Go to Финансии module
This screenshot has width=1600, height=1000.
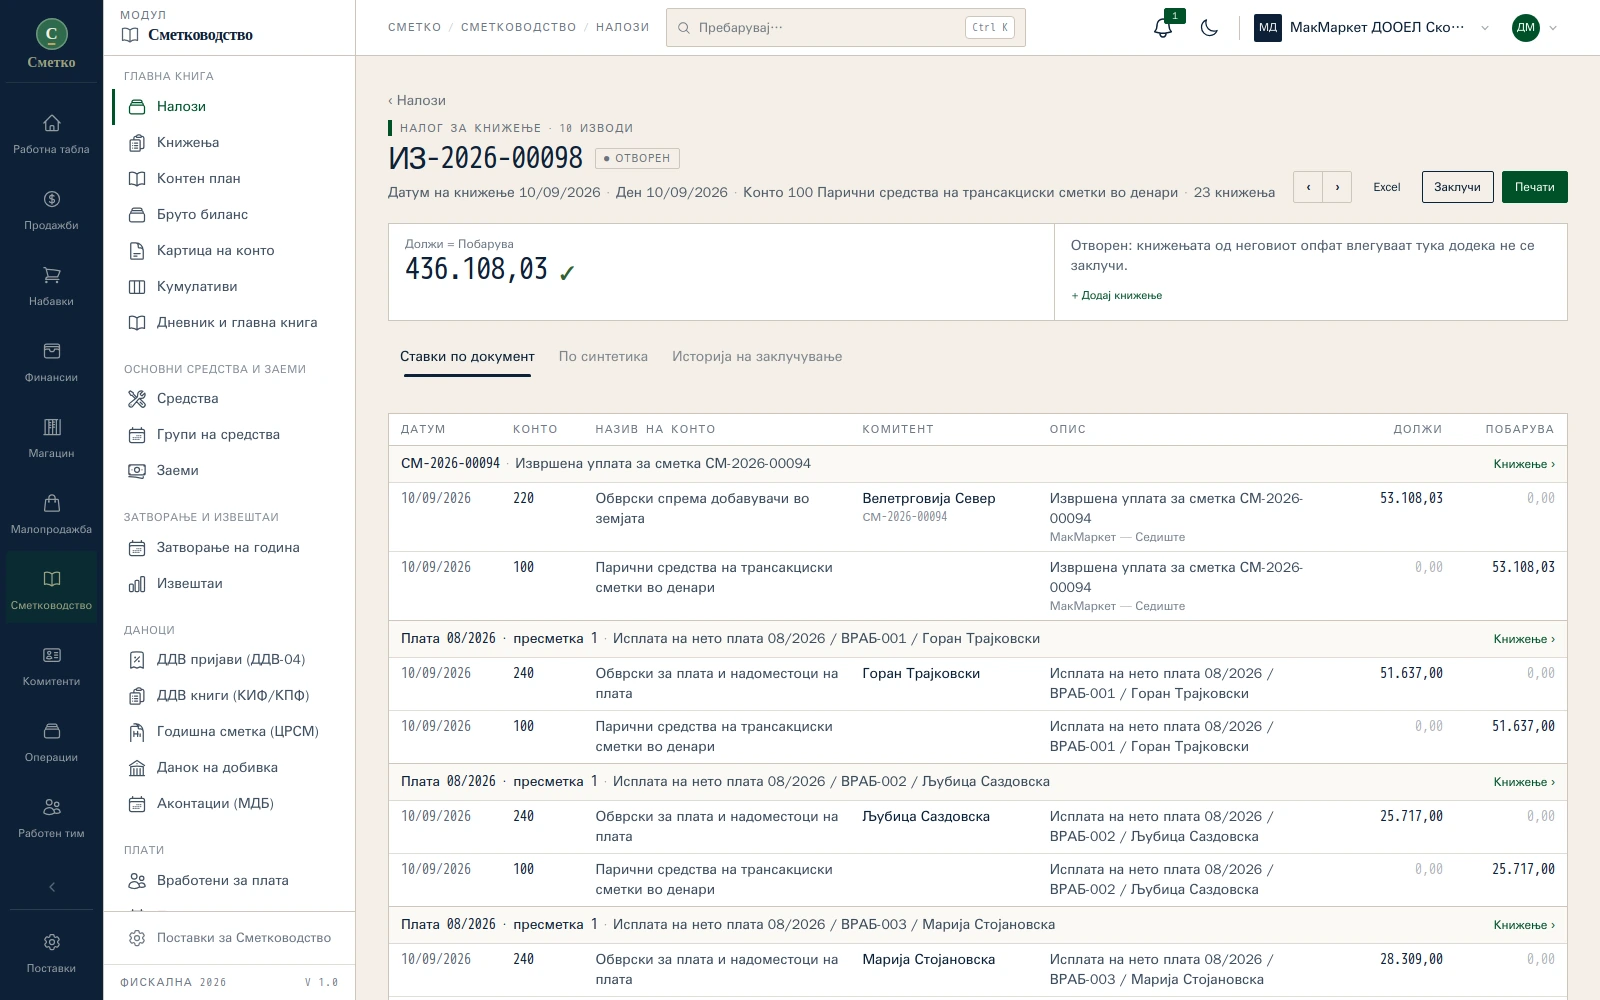coord(51,362)
